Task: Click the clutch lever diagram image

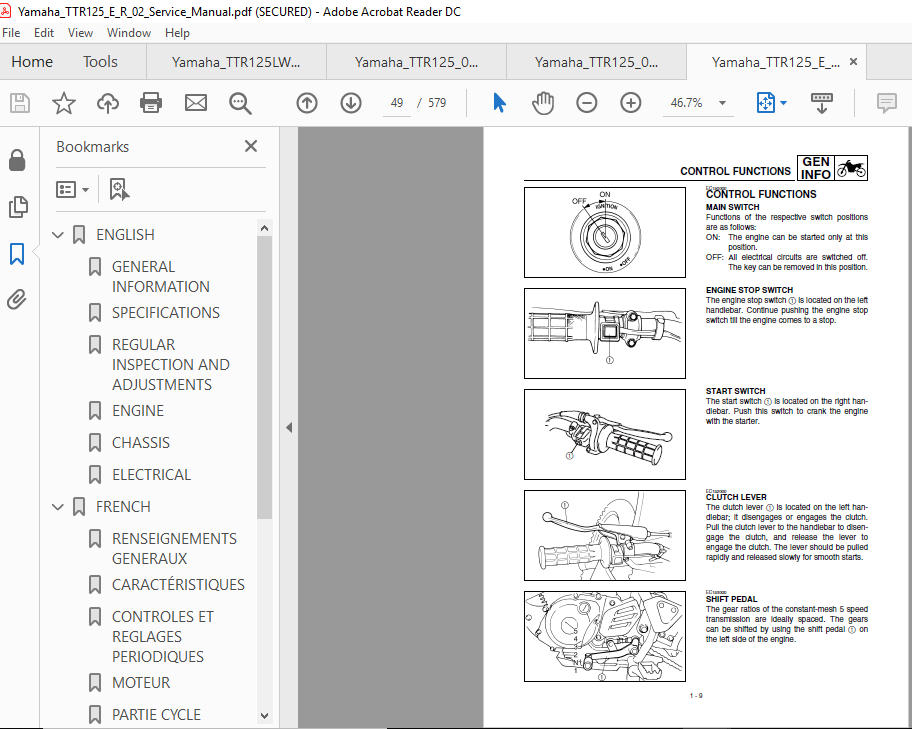Action: pyautogui.click(x=604, y=535)
